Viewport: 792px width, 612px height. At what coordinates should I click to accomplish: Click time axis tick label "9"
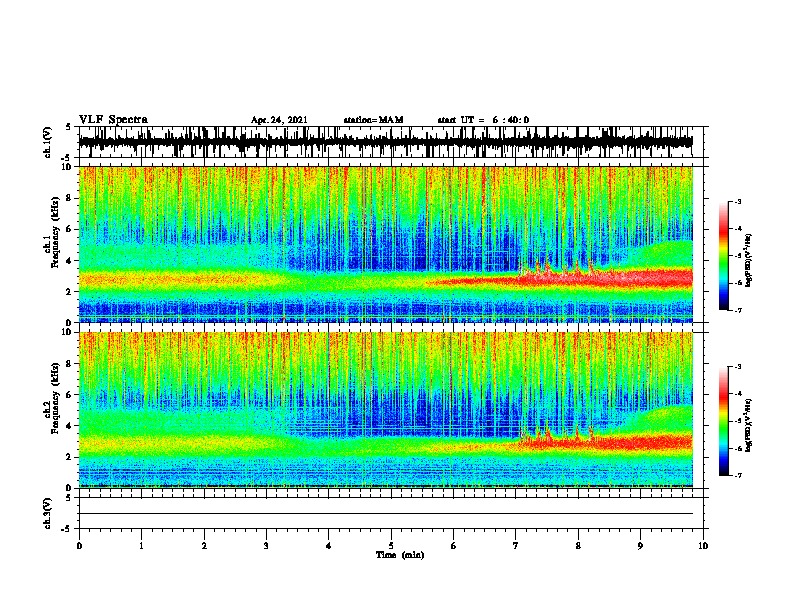640,545
